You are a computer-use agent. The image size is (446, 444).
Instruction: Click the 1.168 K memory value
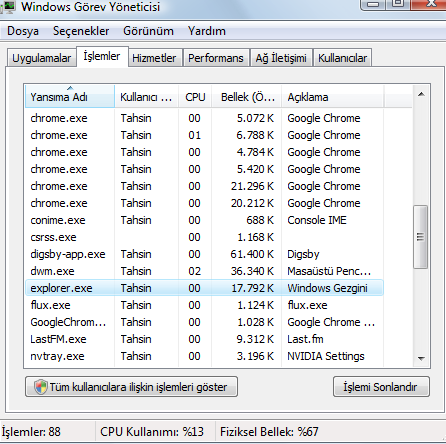pyautogui.click(x=256, y=237)
